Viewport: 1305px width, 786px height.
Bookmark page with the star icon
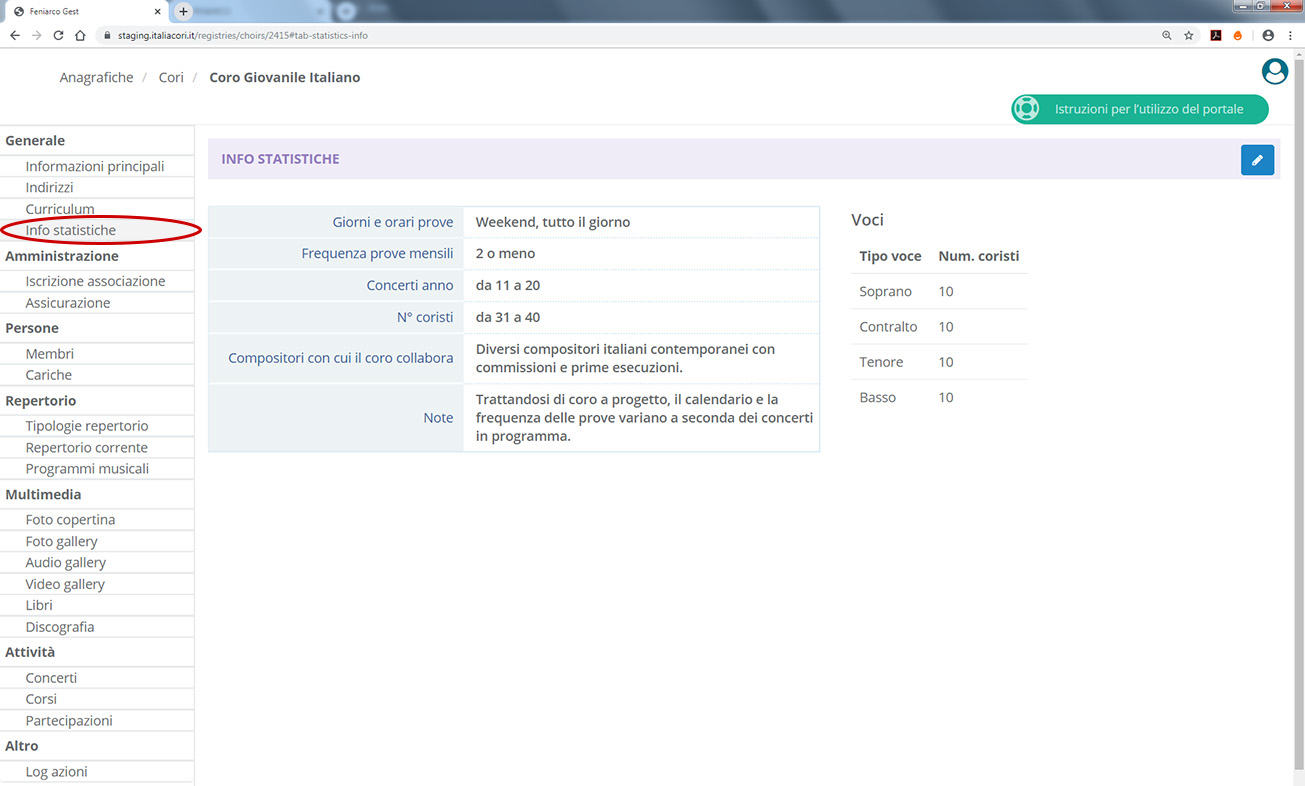(1189, 35)
